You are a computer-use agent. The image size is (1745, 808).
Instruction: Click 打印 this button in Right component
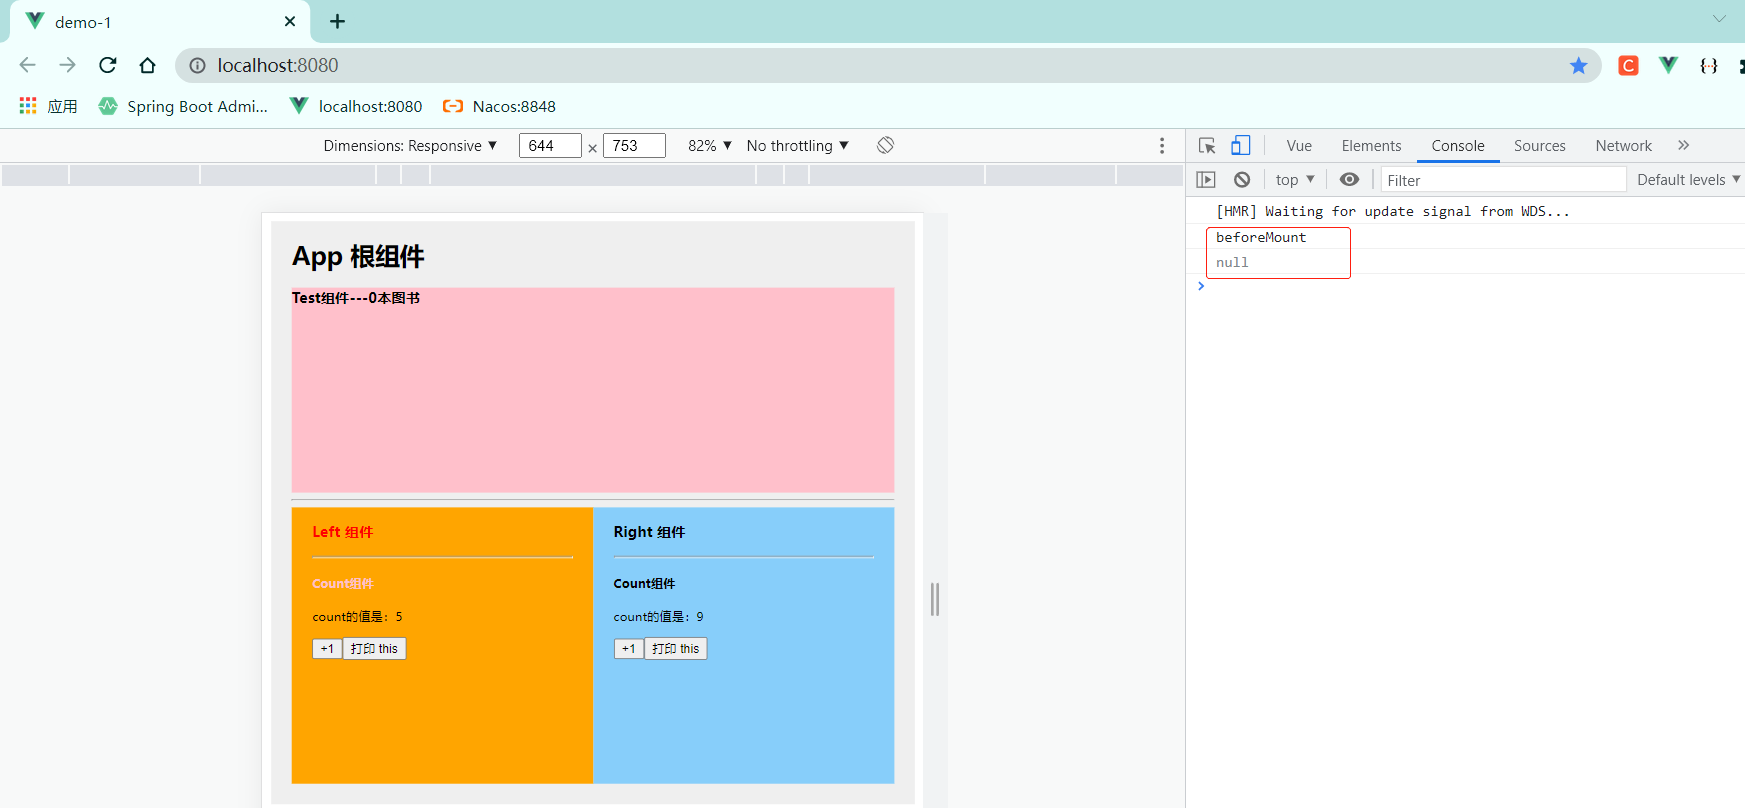pos(675,649)
